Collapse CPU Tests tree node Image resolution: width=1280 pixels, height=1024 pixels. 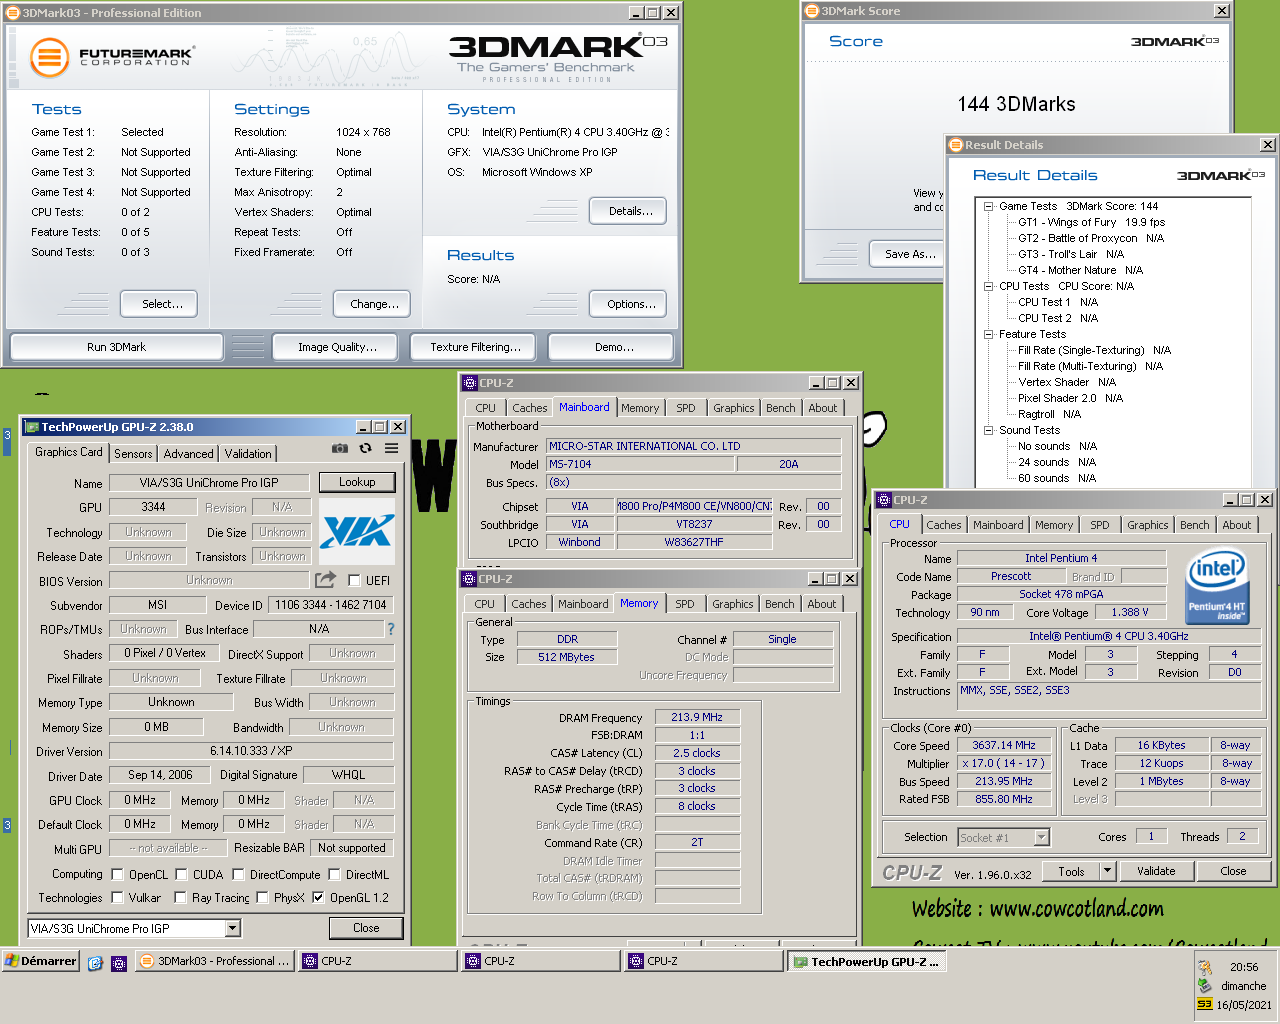[x=988, y=286]
